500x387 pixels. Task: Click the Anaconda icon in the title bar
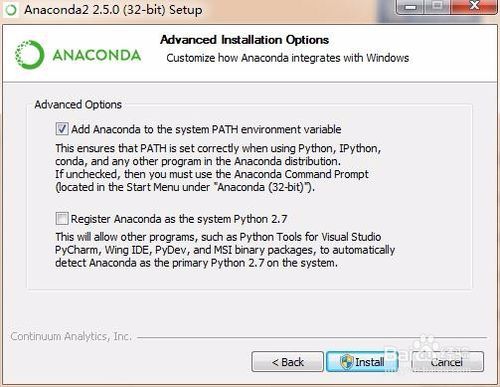click(11, 10)
